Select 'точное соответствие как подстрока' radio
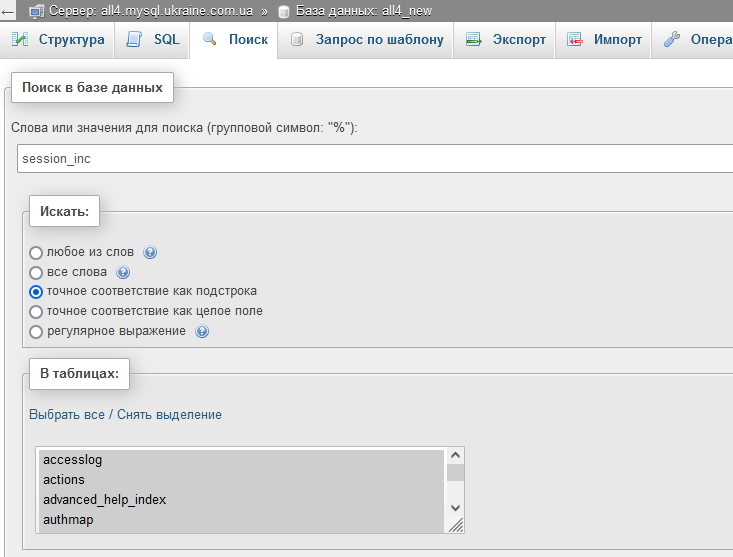The image size is (733, 557). coord(36,292)
